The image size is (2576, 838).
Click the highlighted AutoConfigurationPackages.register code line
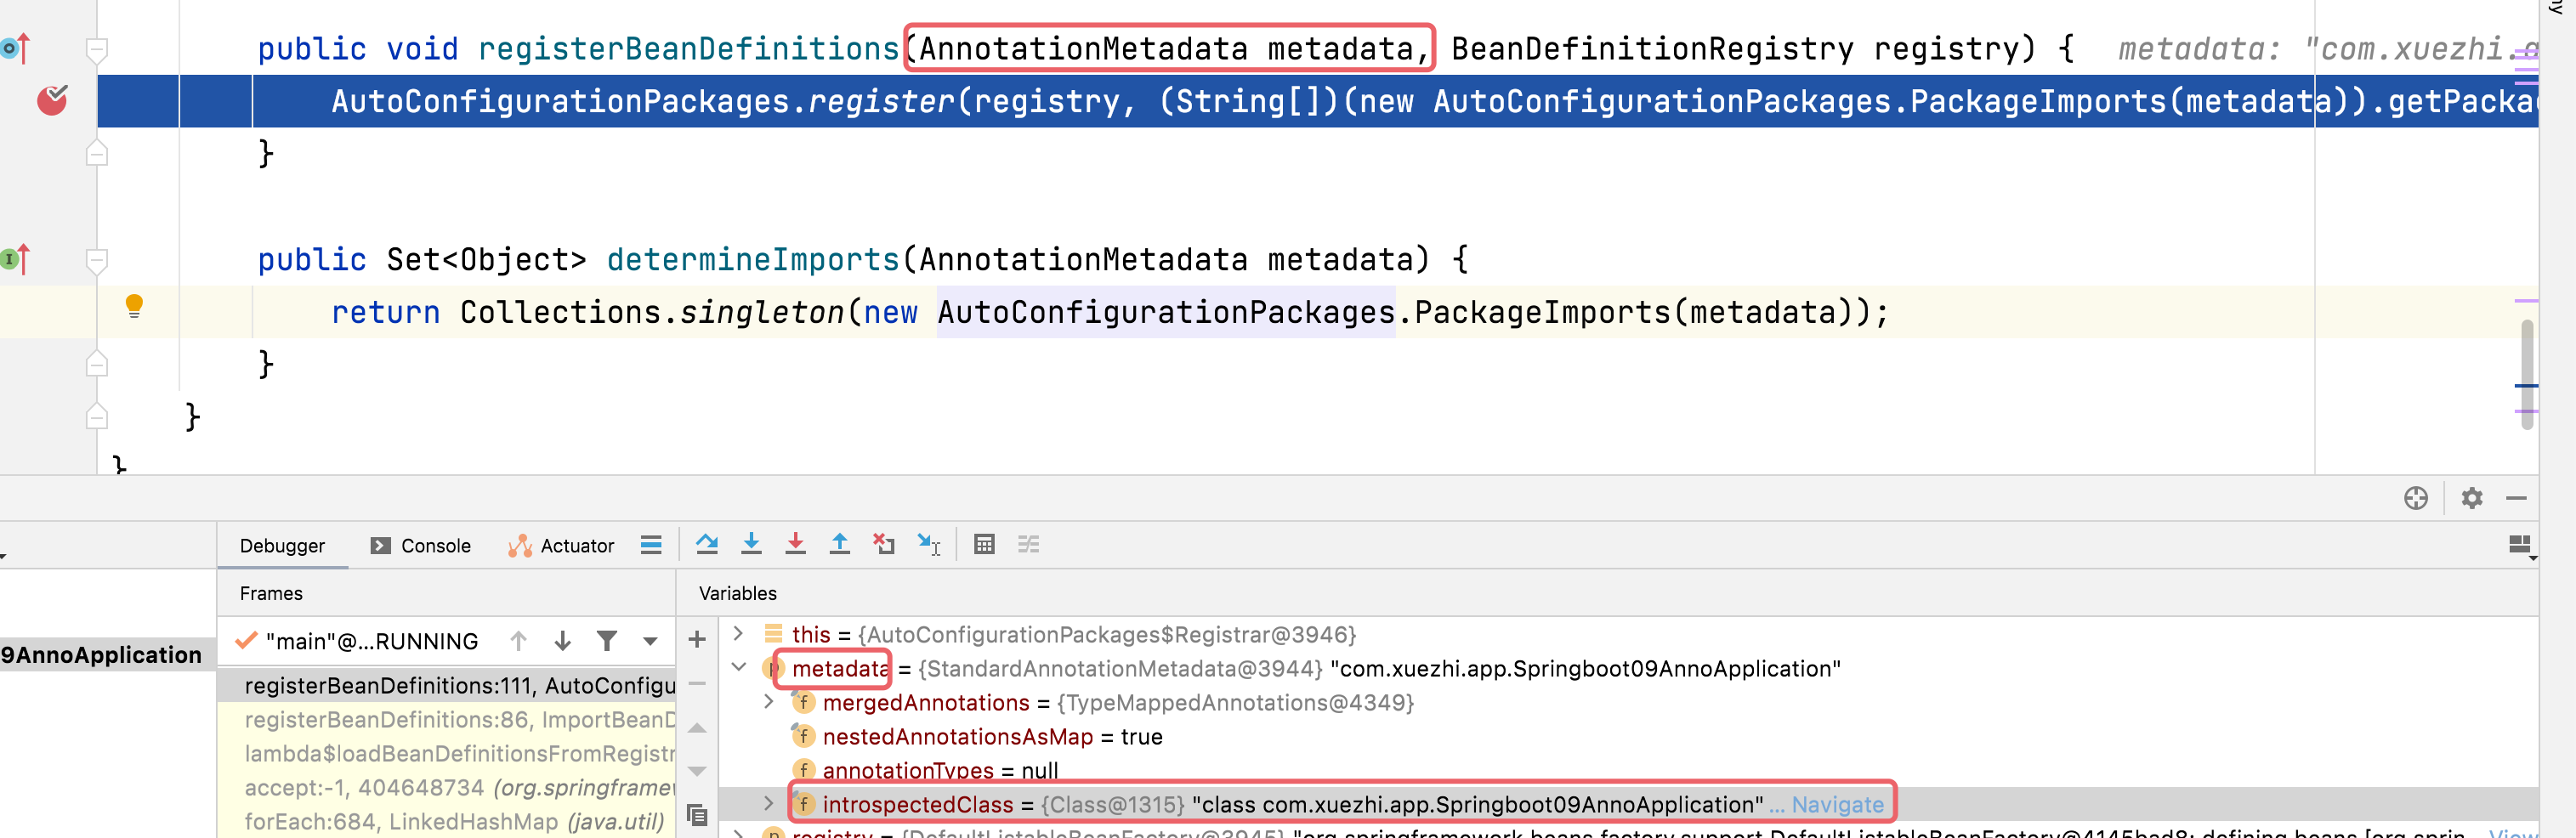point(1318,101)
